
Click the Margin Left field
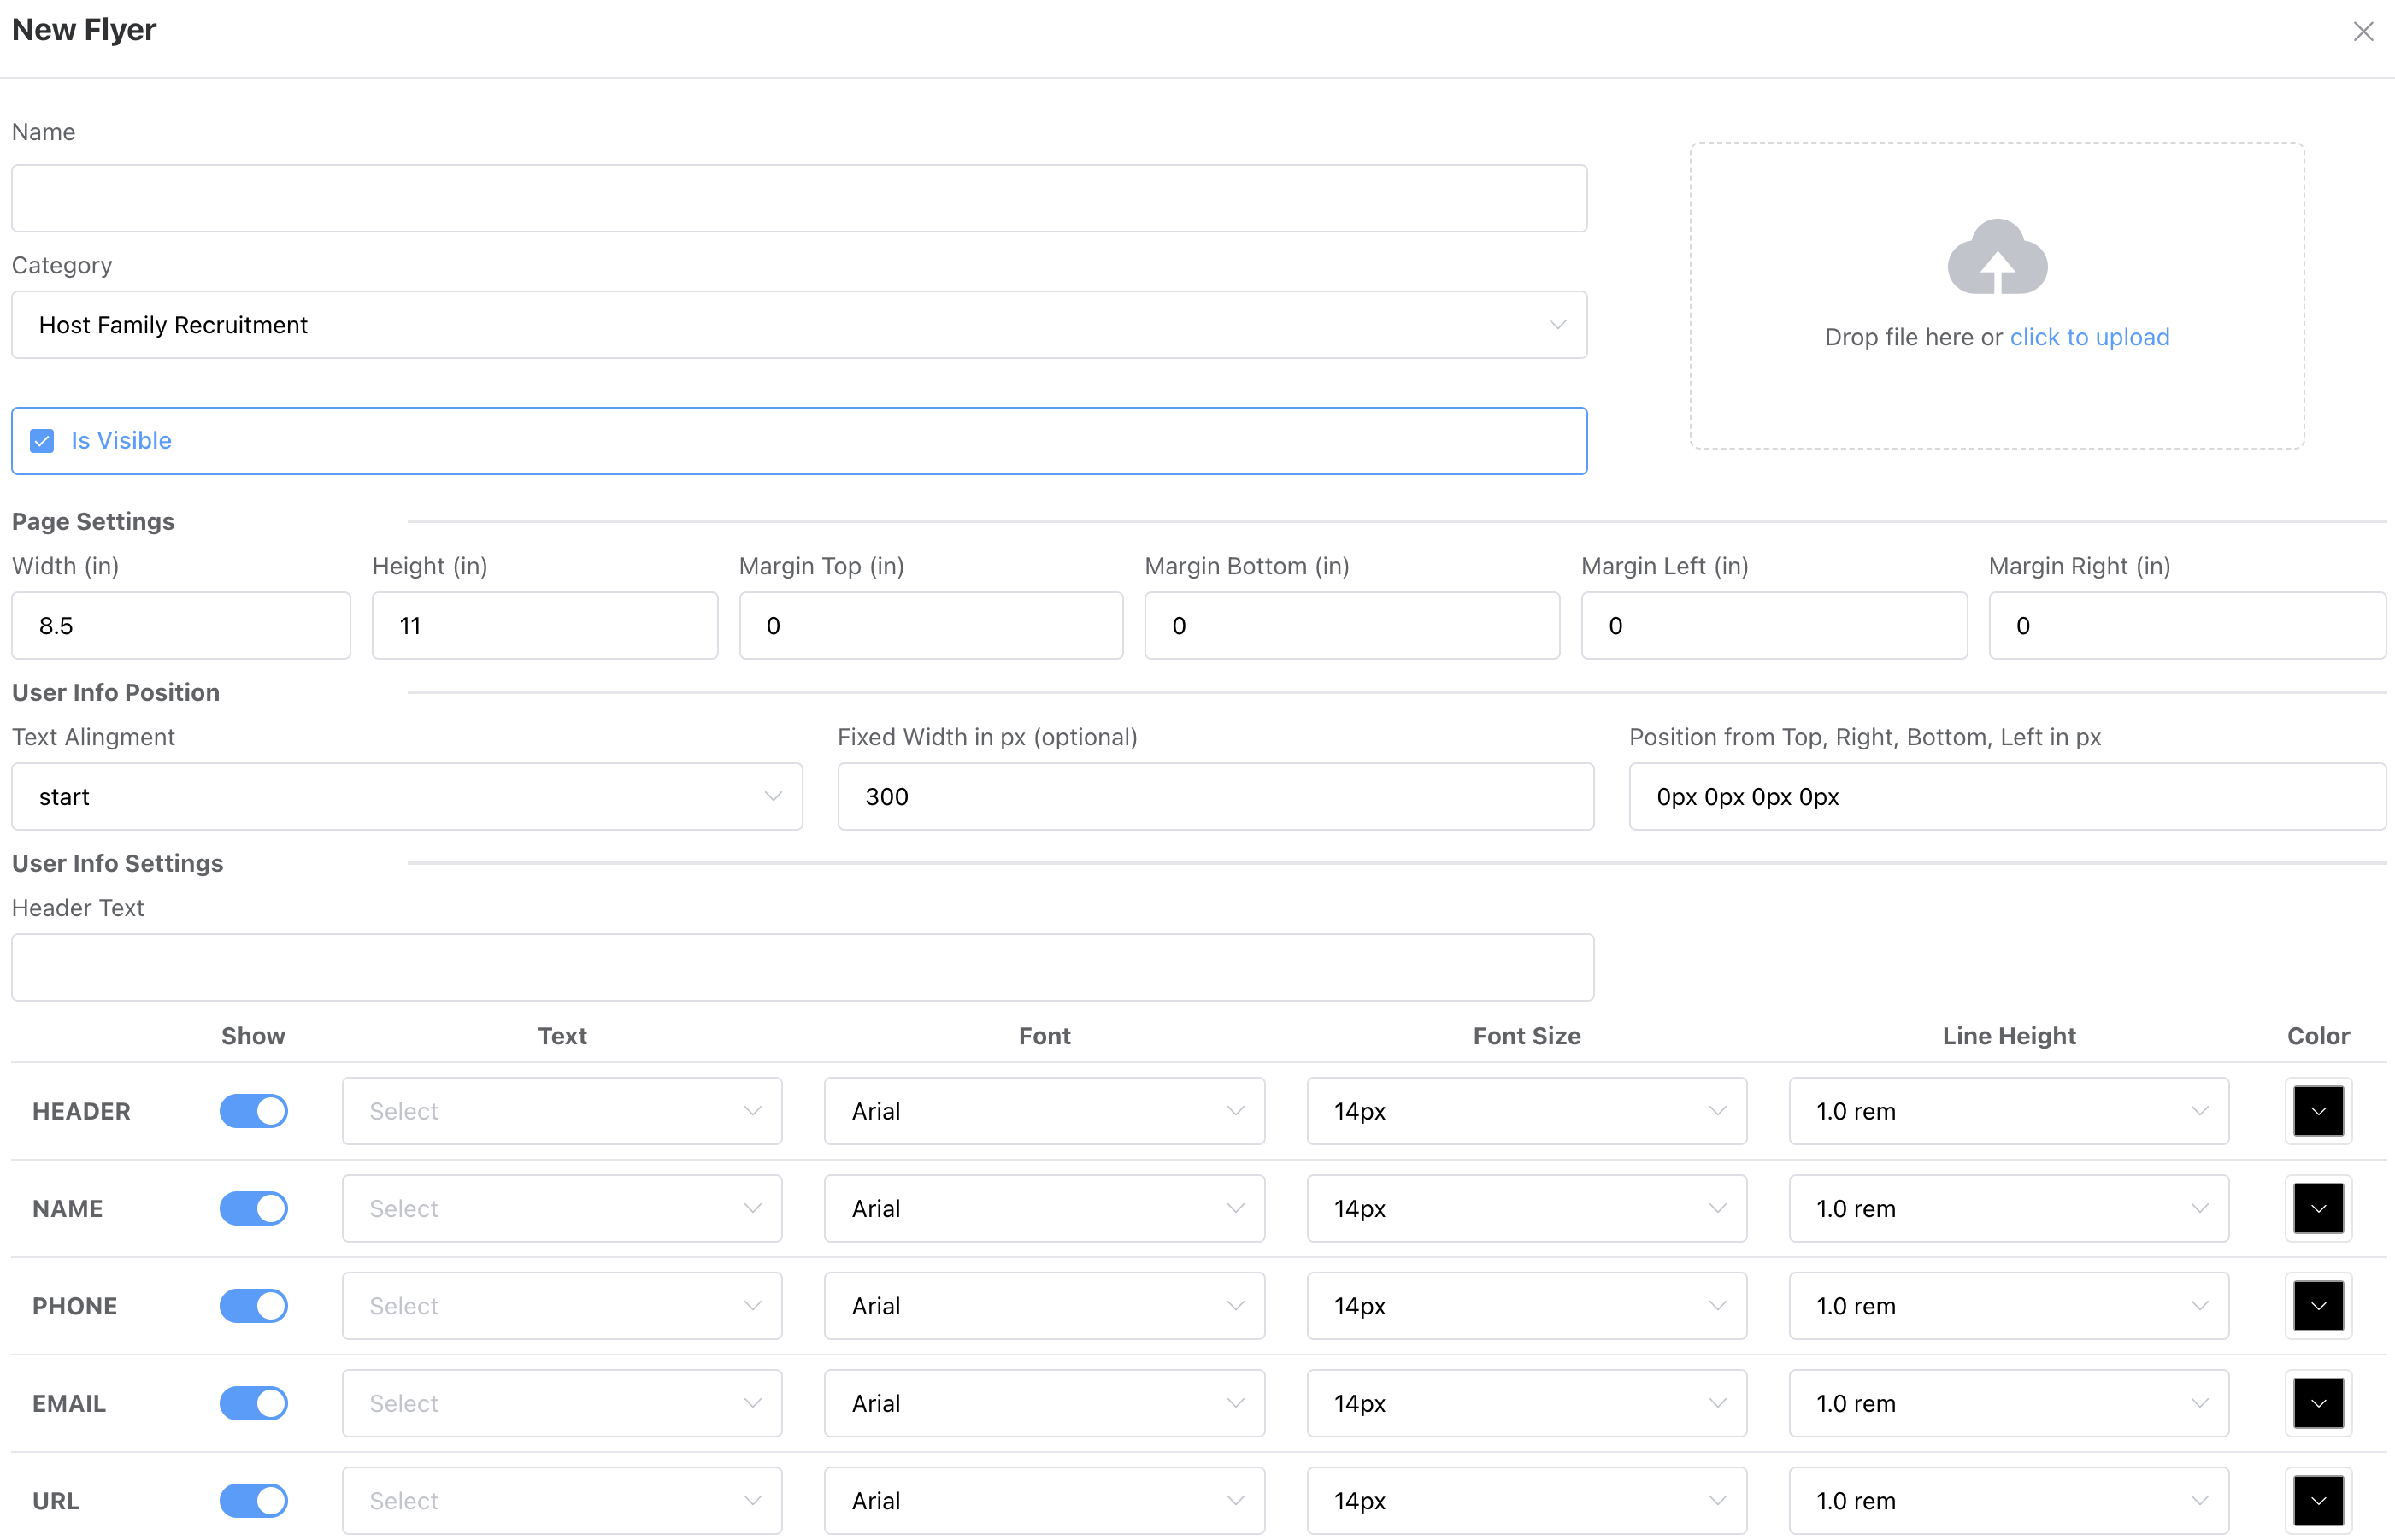pos(1774,626)
